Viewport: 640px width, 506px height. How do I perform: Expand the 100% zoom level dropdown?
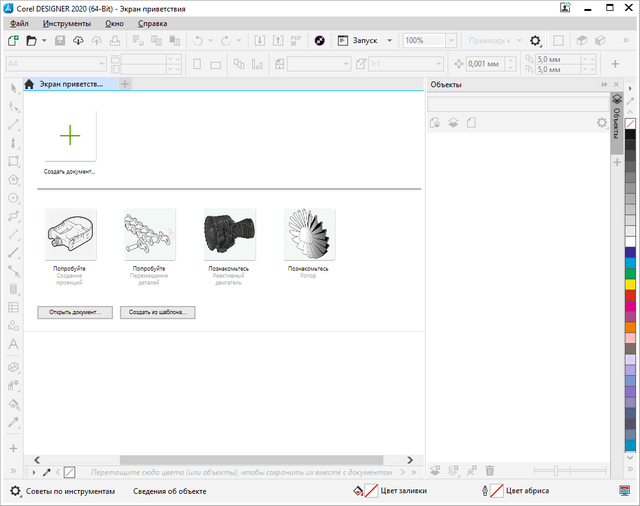coord(449,41)
